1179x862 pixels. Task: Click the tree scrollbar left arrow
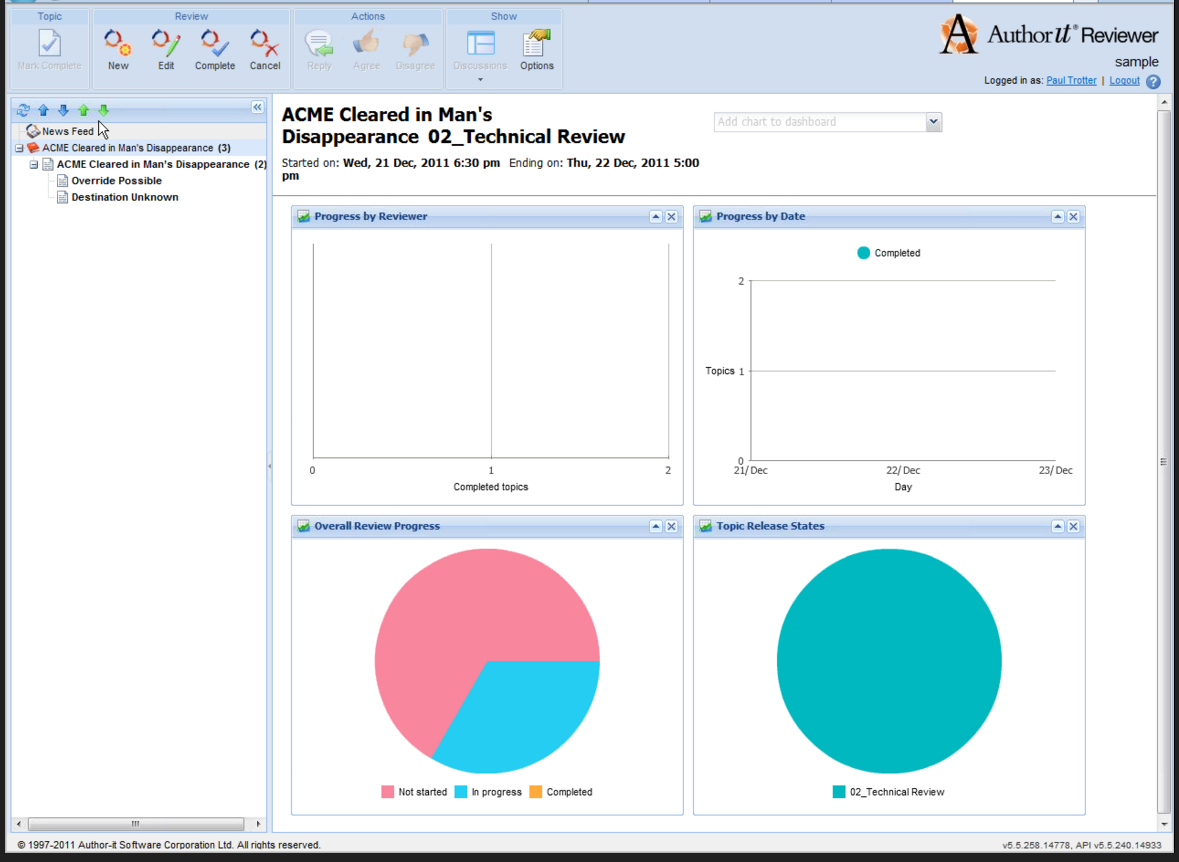click(19, 824)
